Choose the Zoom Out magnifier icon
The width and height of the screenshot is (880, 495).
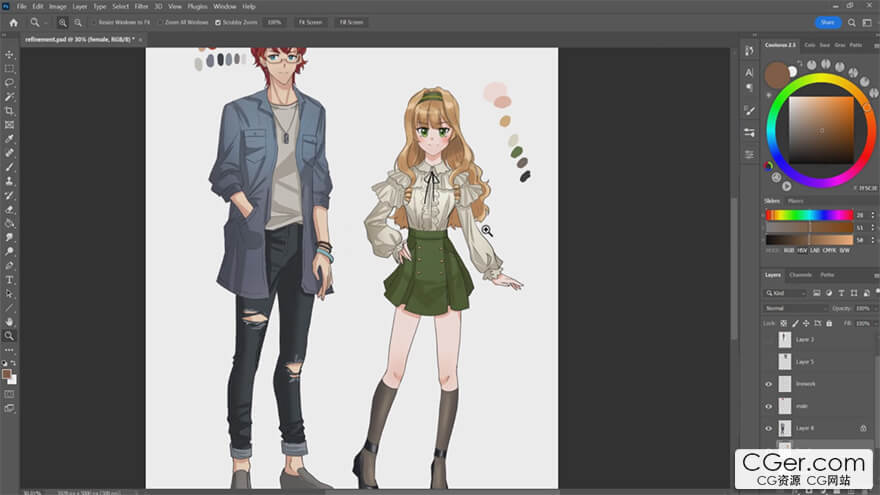78,22
